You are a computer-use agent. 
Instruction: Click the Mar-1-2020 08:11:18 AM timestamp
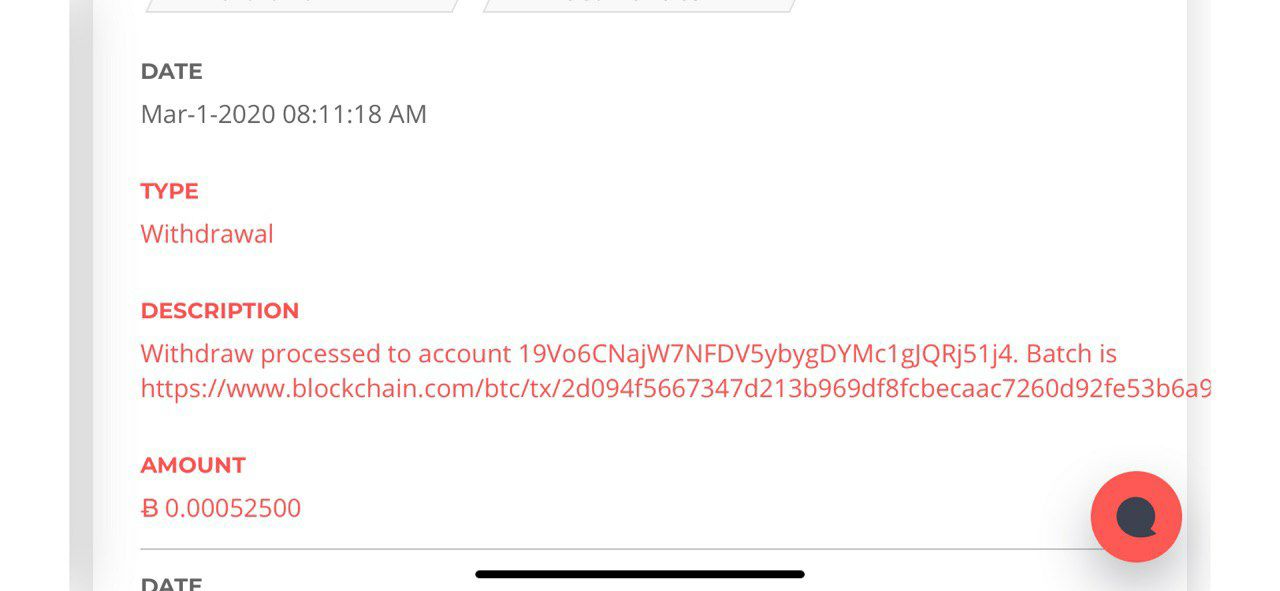click(x=283, y=114)
